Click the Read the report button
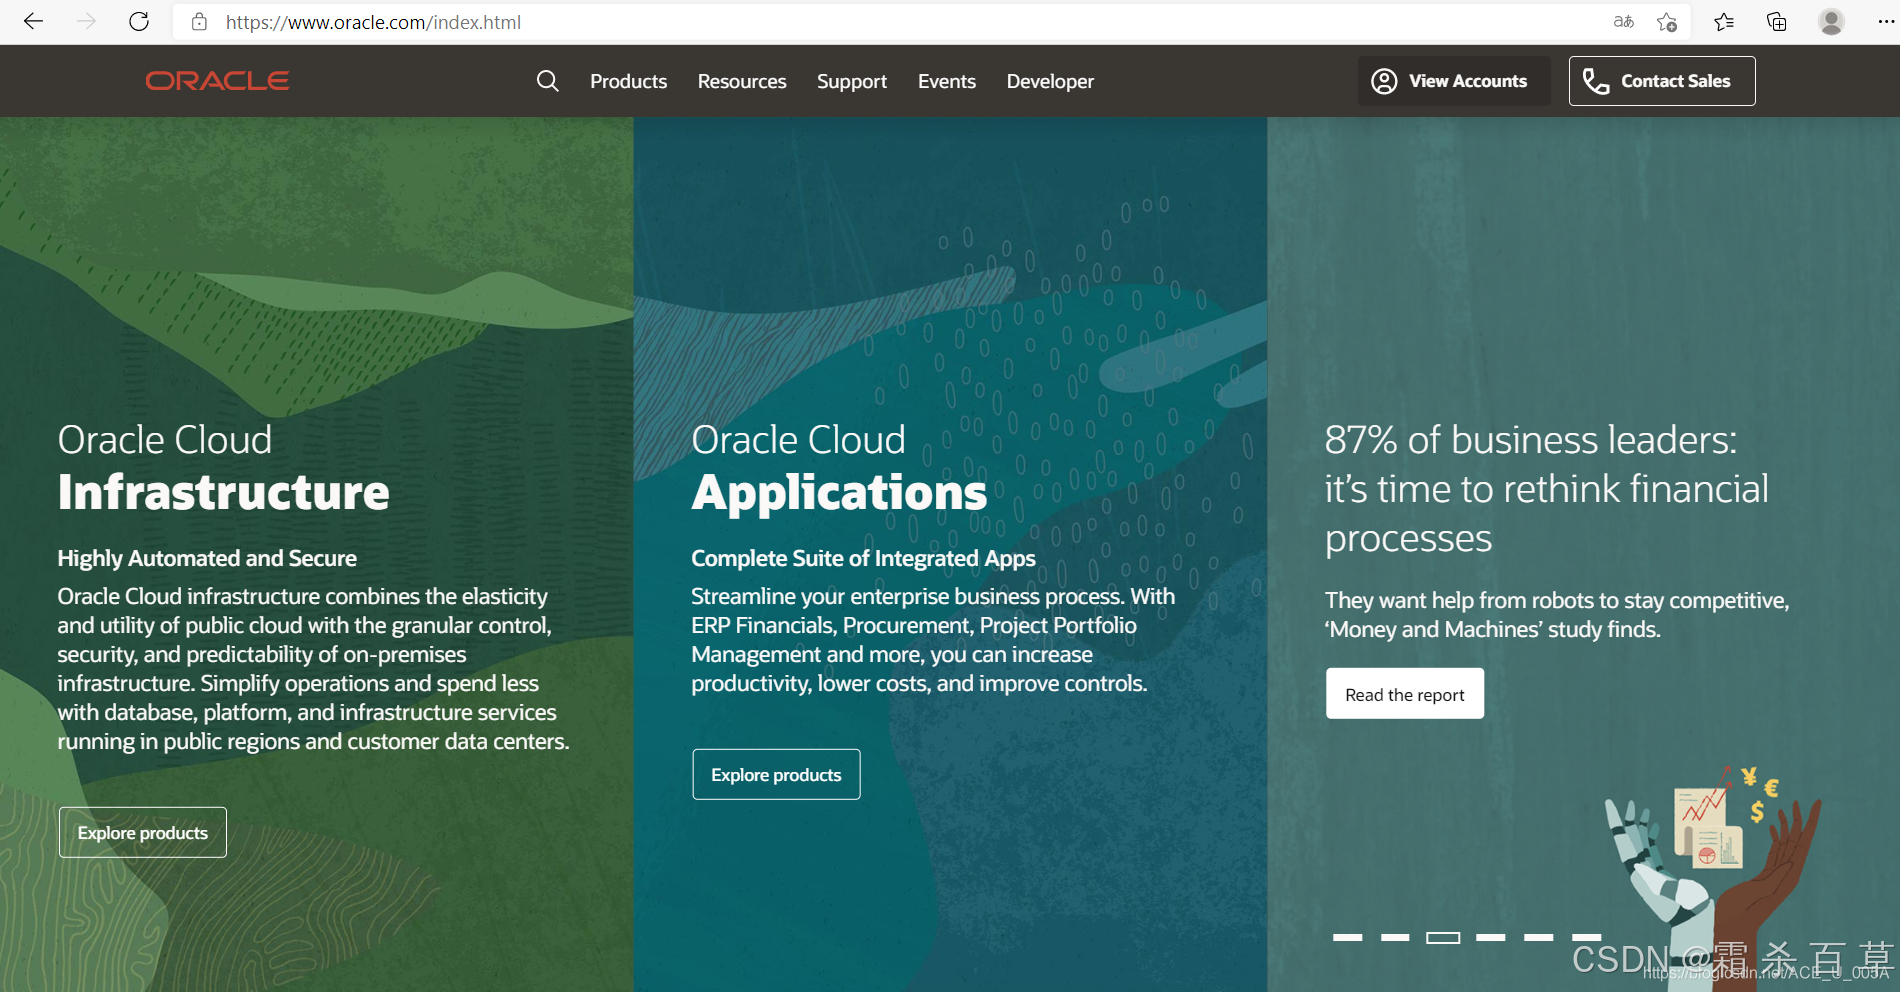Screen dimensions: 1900x992 coord(1405,694)
